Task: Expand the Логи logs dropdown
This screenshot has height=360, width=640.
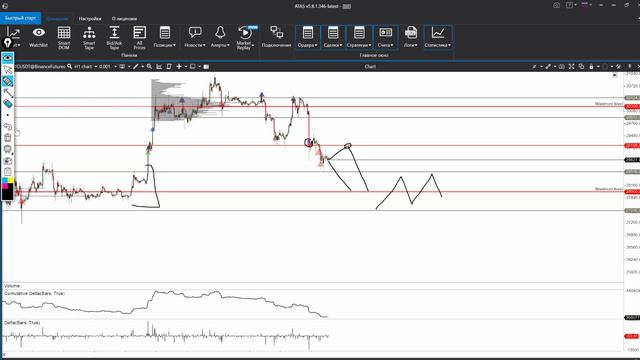Action: [411, 38]
